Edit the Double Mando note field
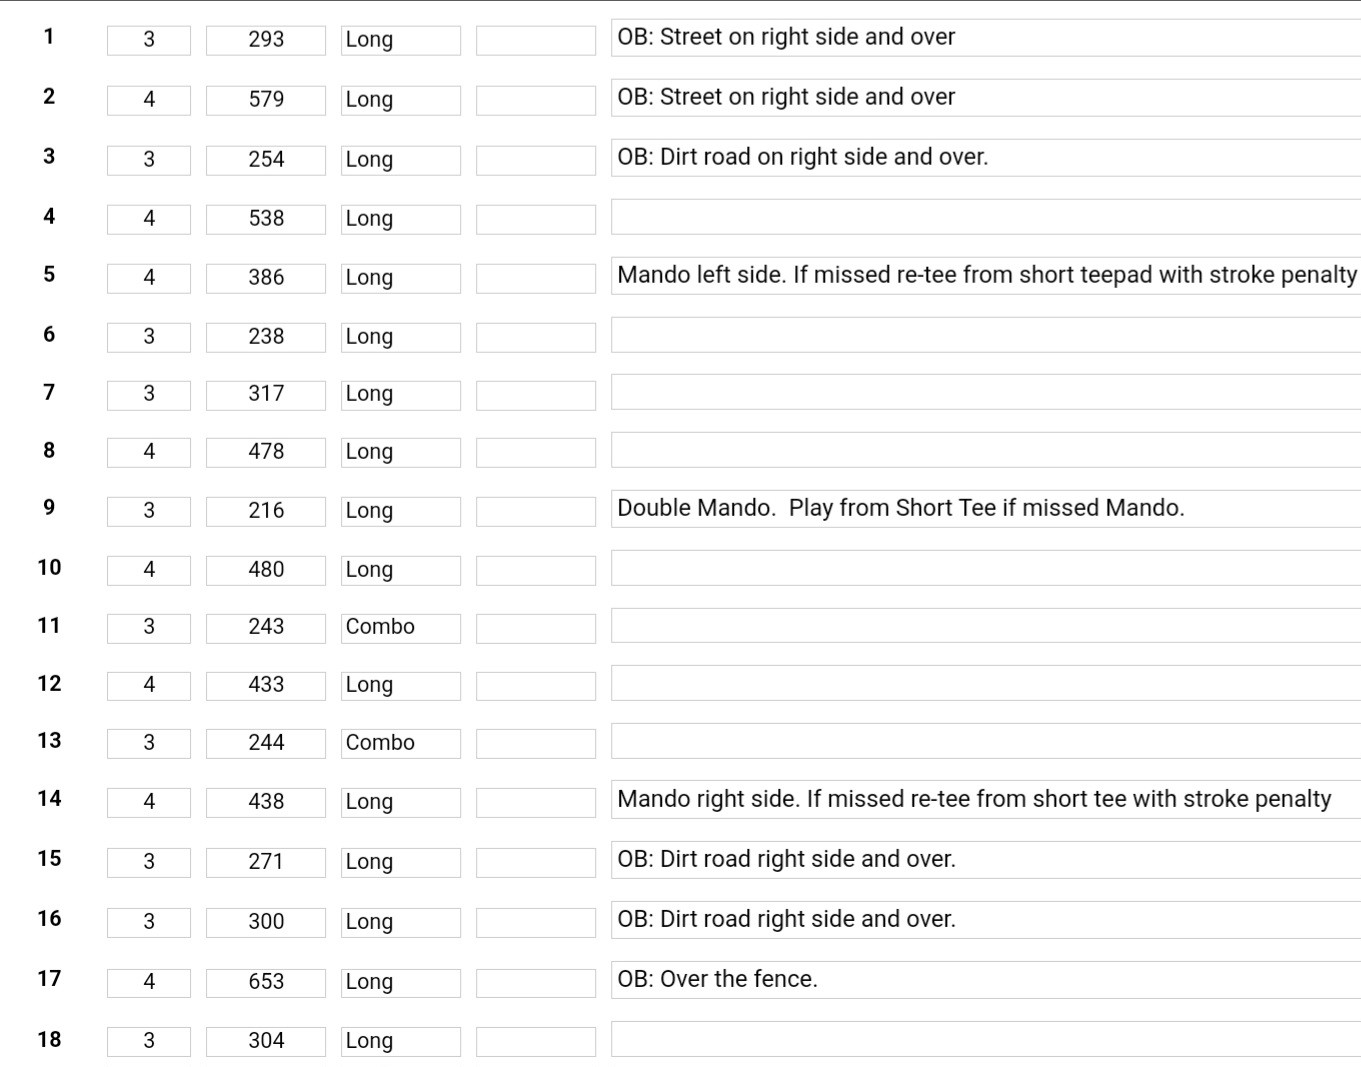The image size is (1361, 1067). pyautogui.click(x=986, y=509)
